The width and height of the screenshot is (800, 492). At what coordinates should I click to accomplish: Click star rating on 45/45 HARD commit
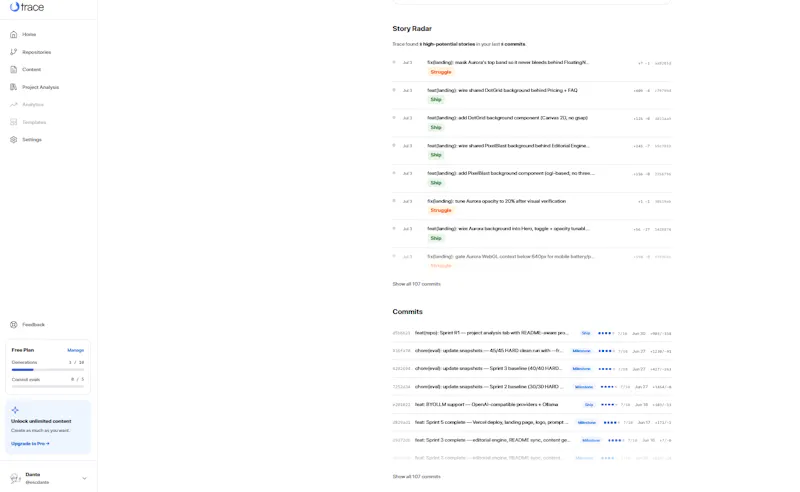[x=607, y=351]
